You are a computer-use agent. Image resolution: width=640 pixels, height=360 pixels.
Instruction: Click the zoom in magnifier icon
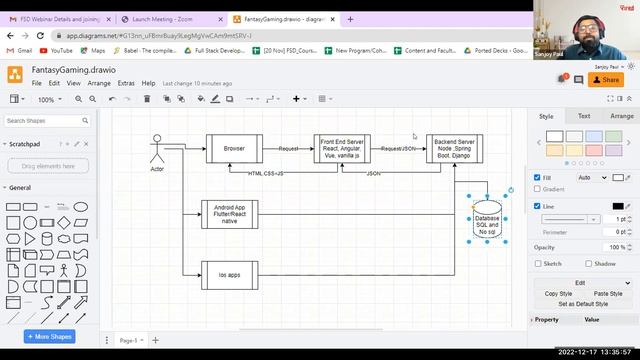point(78,99)
